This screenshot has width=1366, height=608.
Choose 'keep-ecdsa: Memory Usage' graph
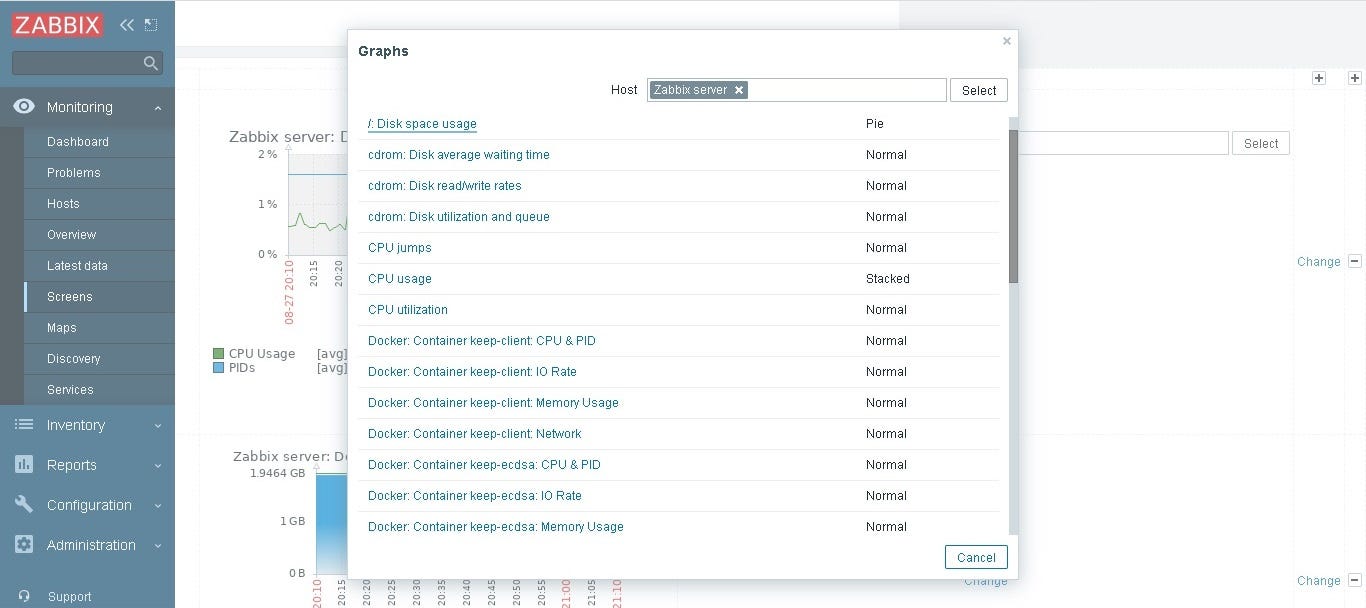click(x=496, y=527)
